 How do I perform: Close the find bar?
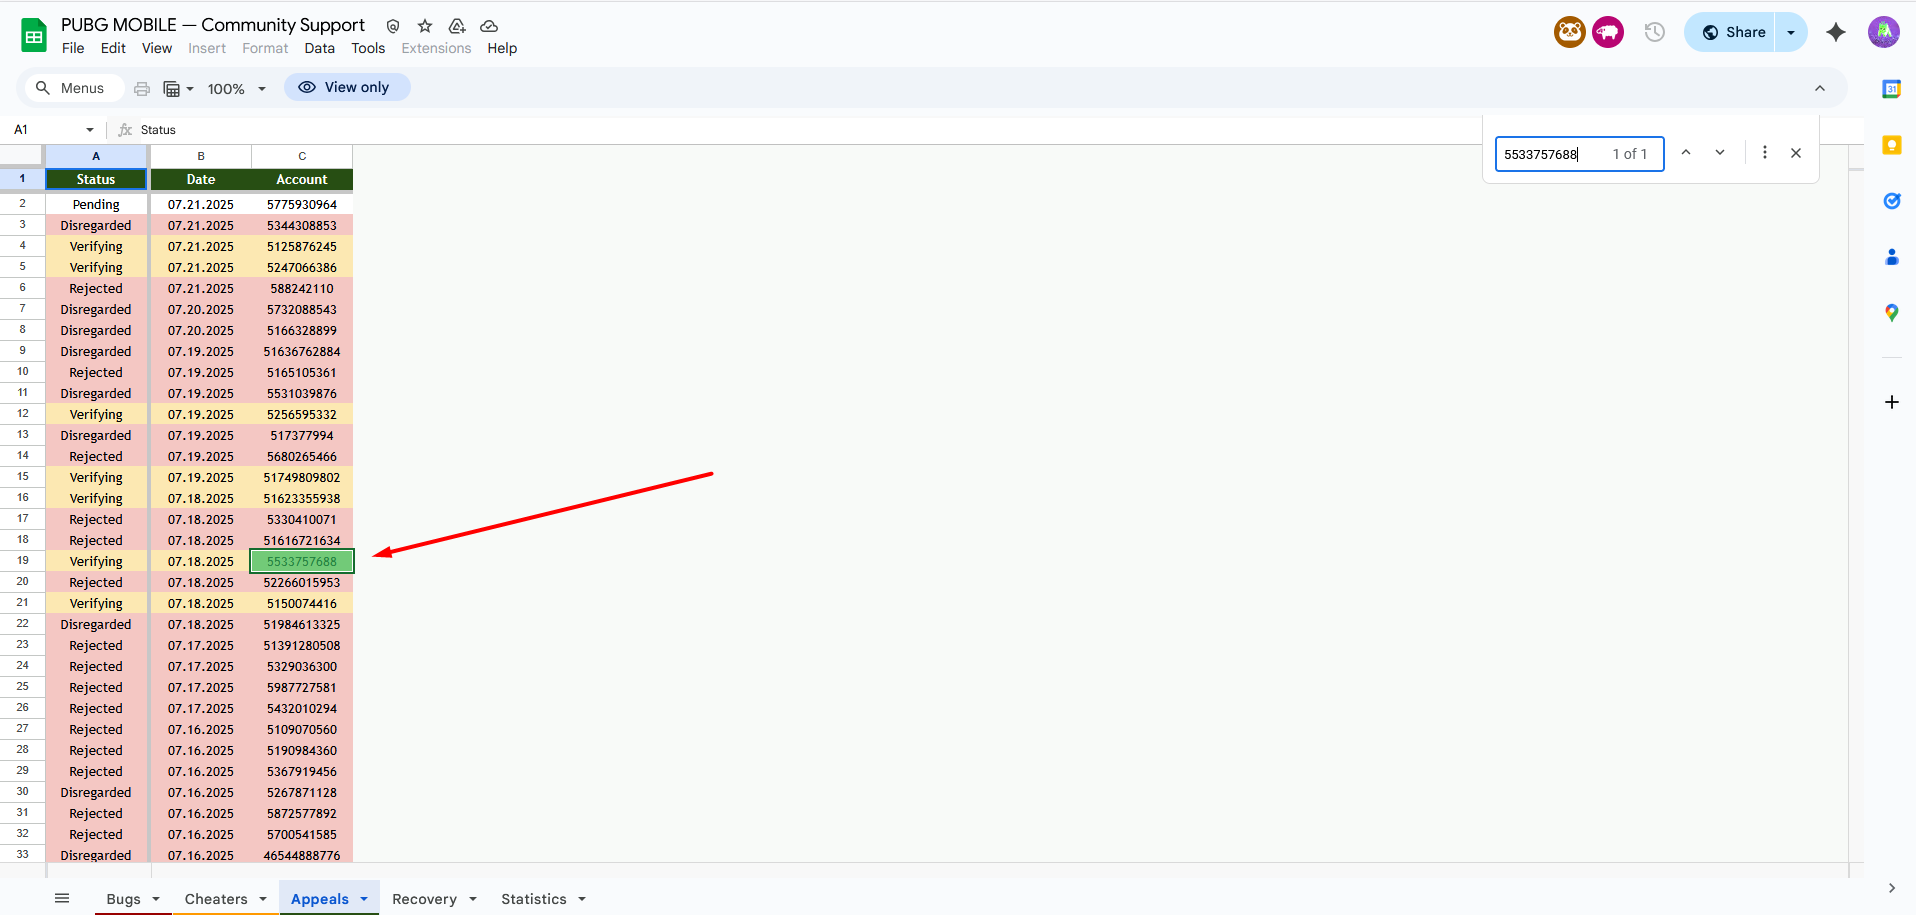point(1796,153)
